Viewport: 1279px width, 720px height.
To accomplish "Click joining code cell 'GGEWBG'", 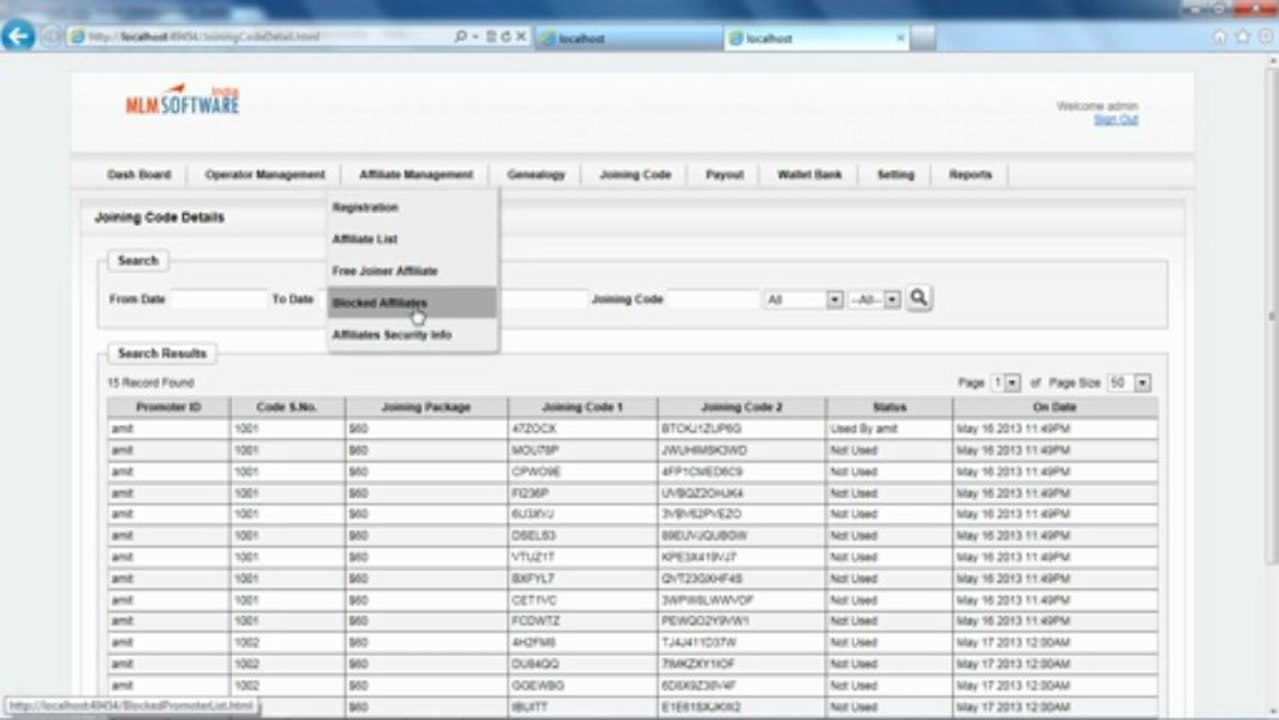I will 582,686.
